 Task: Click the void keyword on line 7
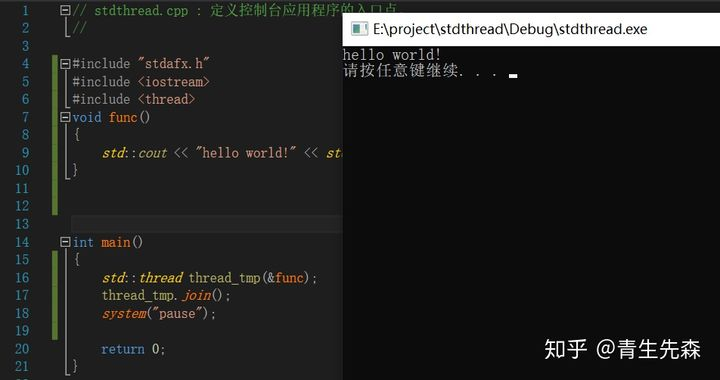tap(87, 117)
